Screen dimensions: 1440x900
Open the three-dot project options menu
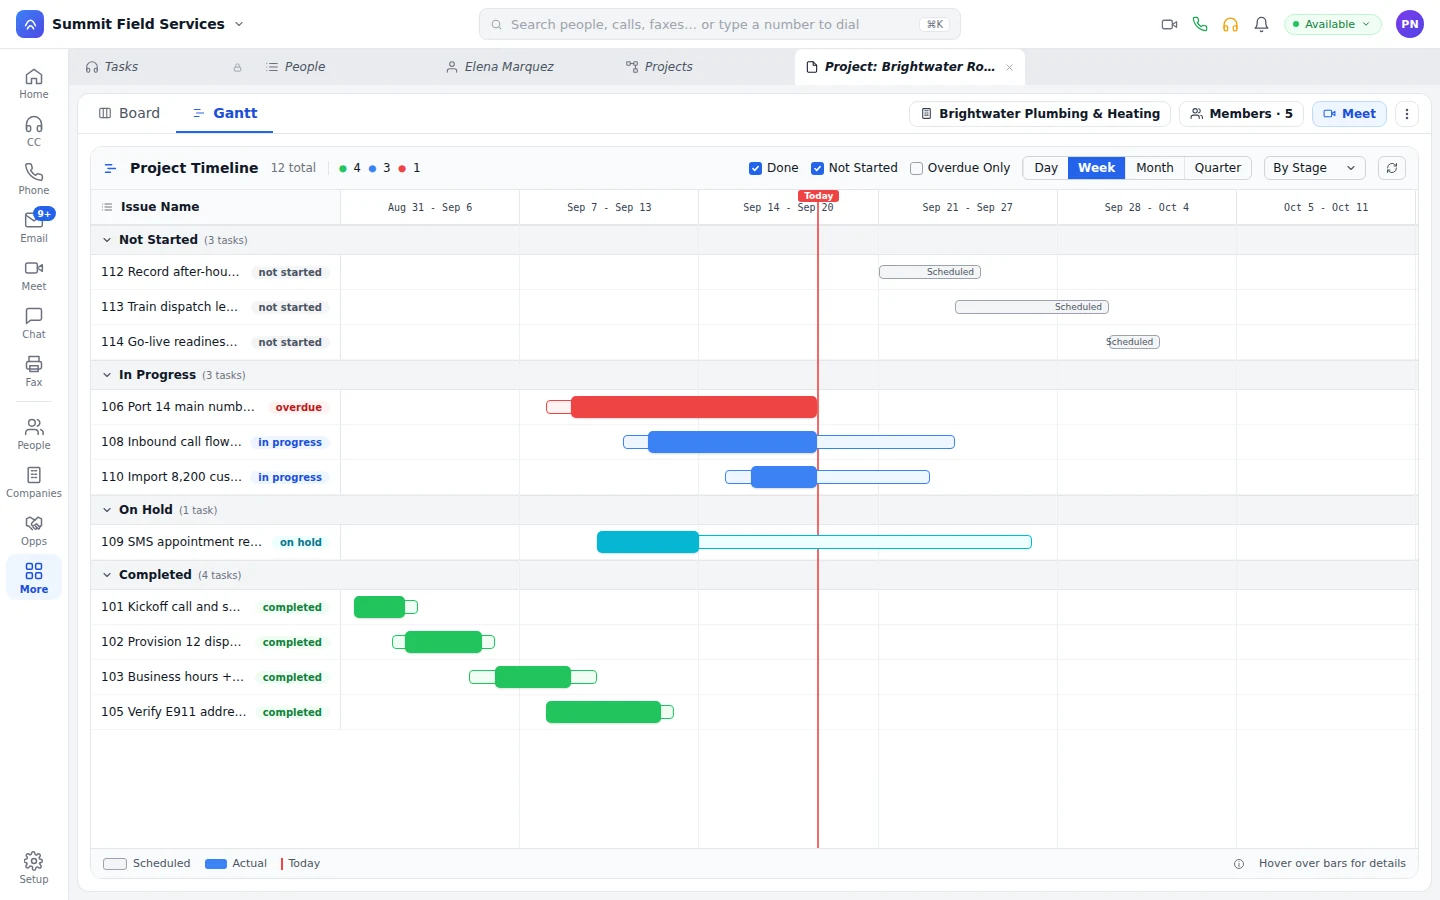coord(1407,114)
